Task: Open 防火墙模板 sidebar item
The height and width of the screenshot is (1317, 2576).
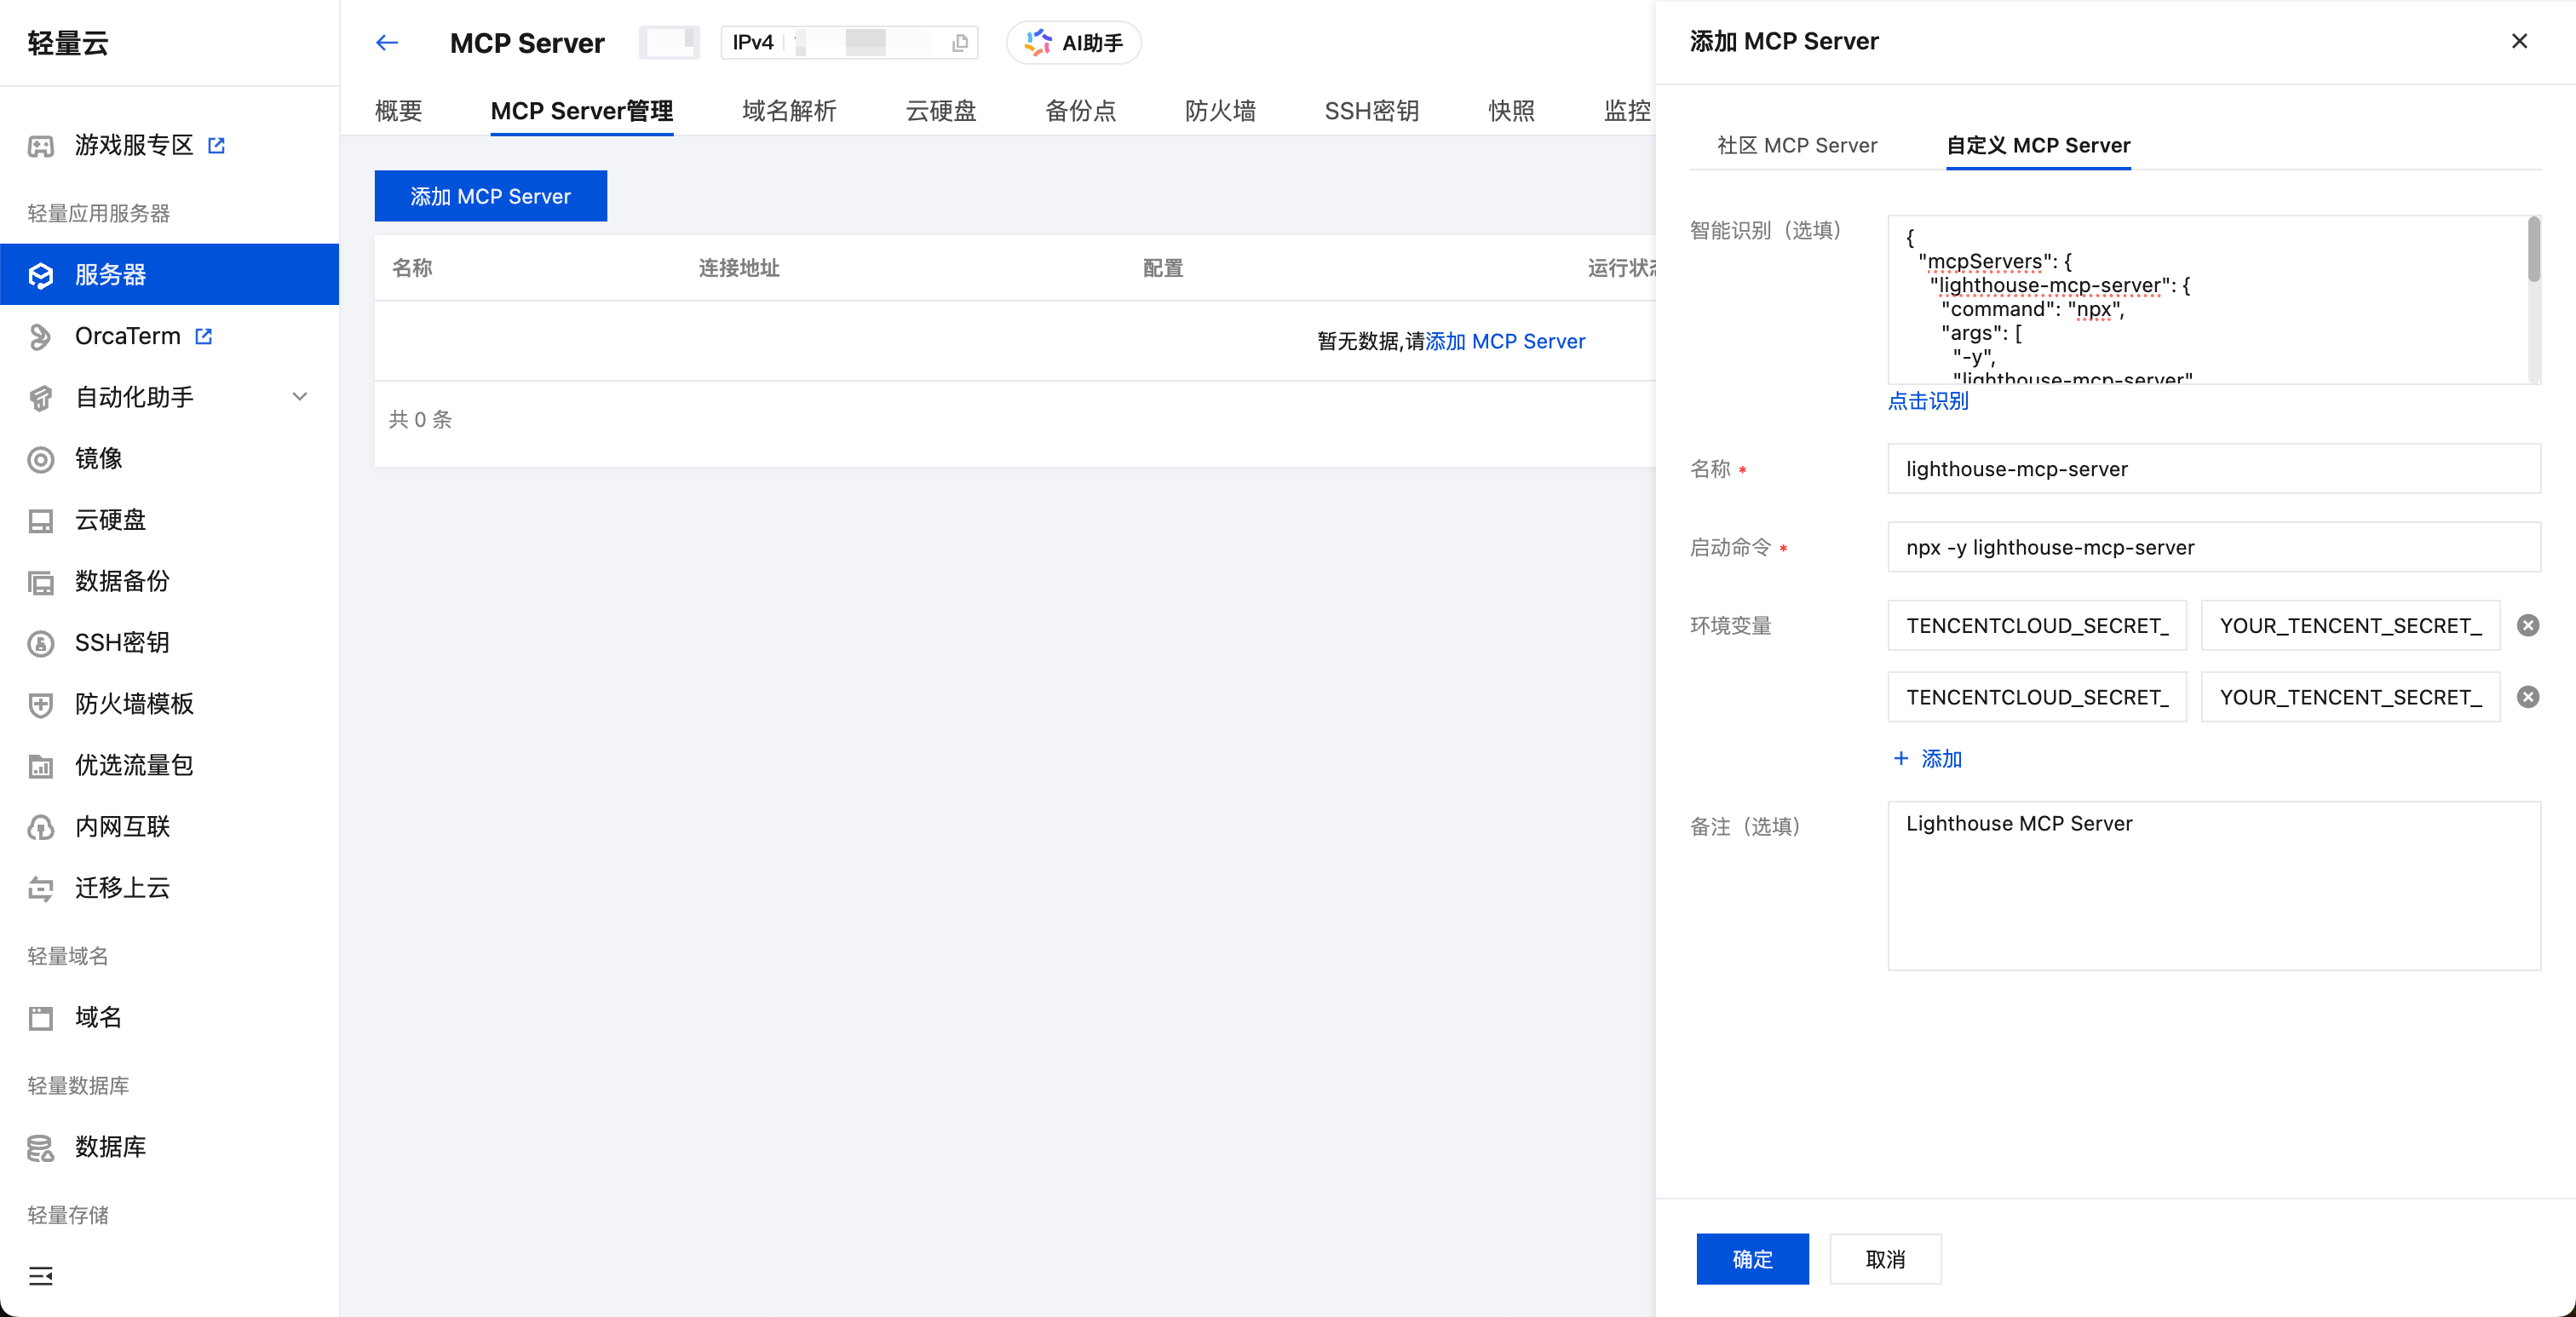Action: click(x=134, y=704)
